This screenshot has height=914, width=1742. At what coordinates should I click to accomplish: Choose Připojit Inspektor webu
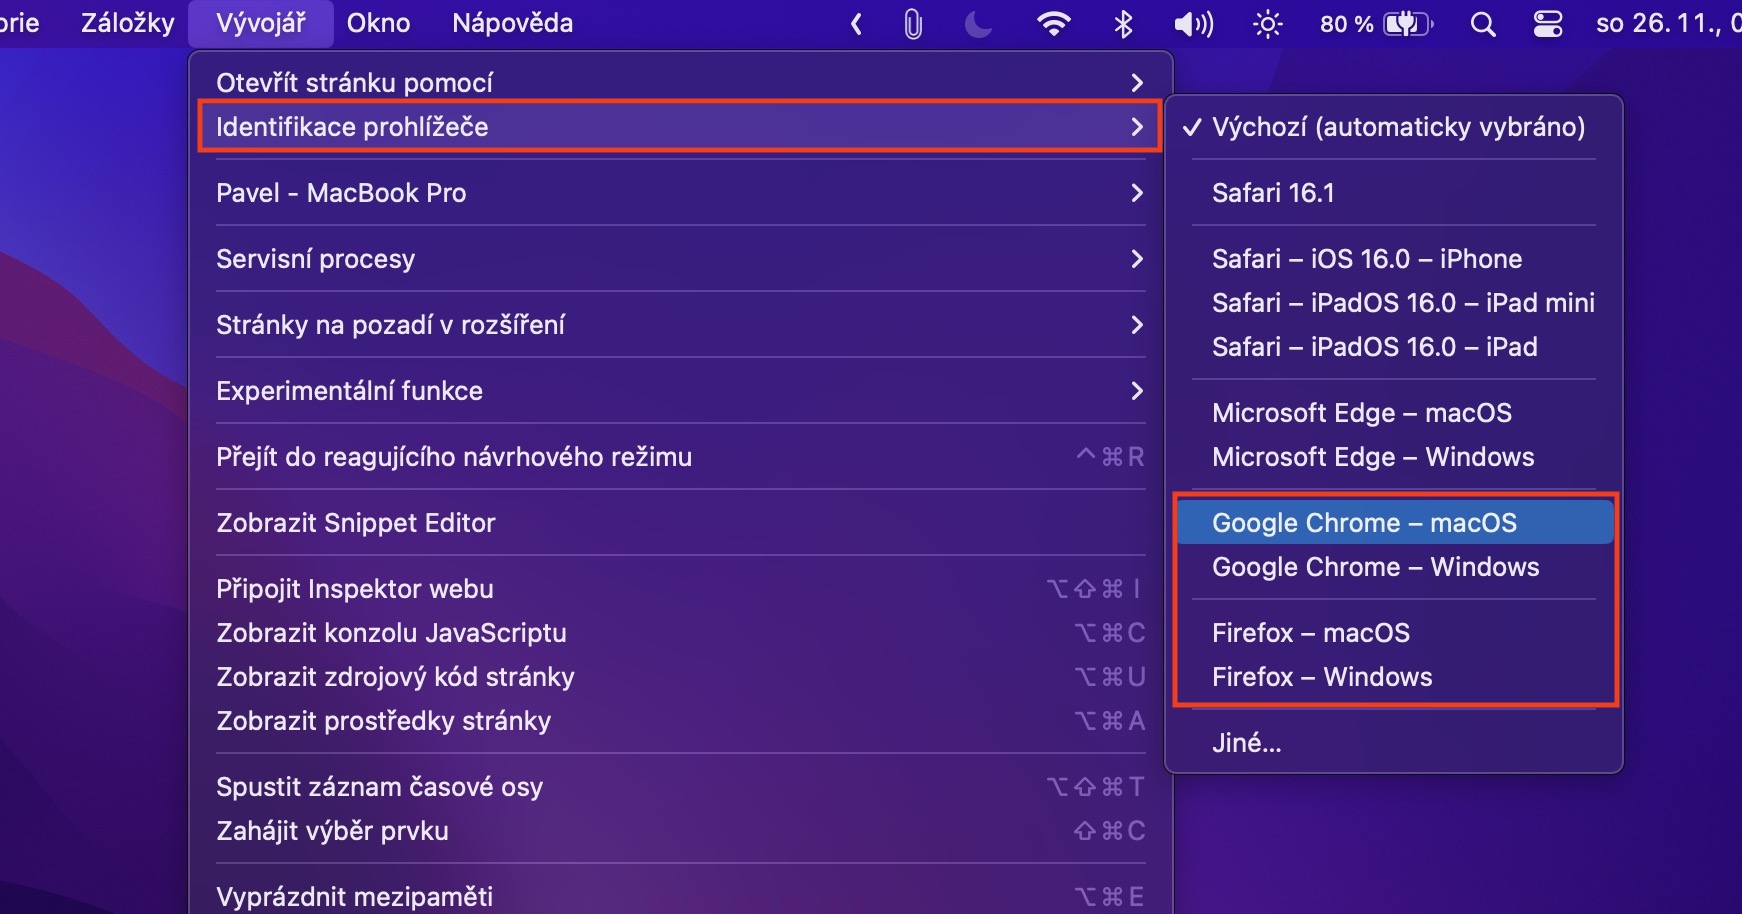[680, 589]
